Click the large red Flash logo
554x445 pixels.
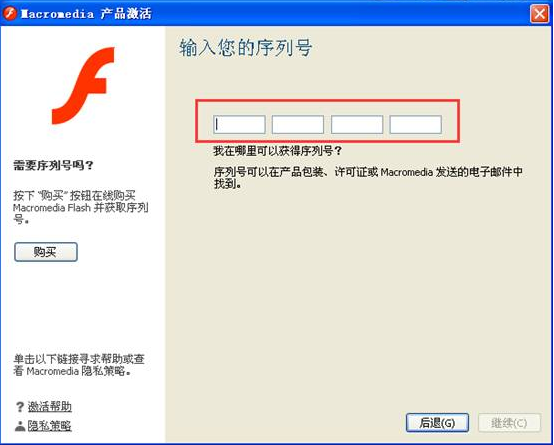pos(83,85)
